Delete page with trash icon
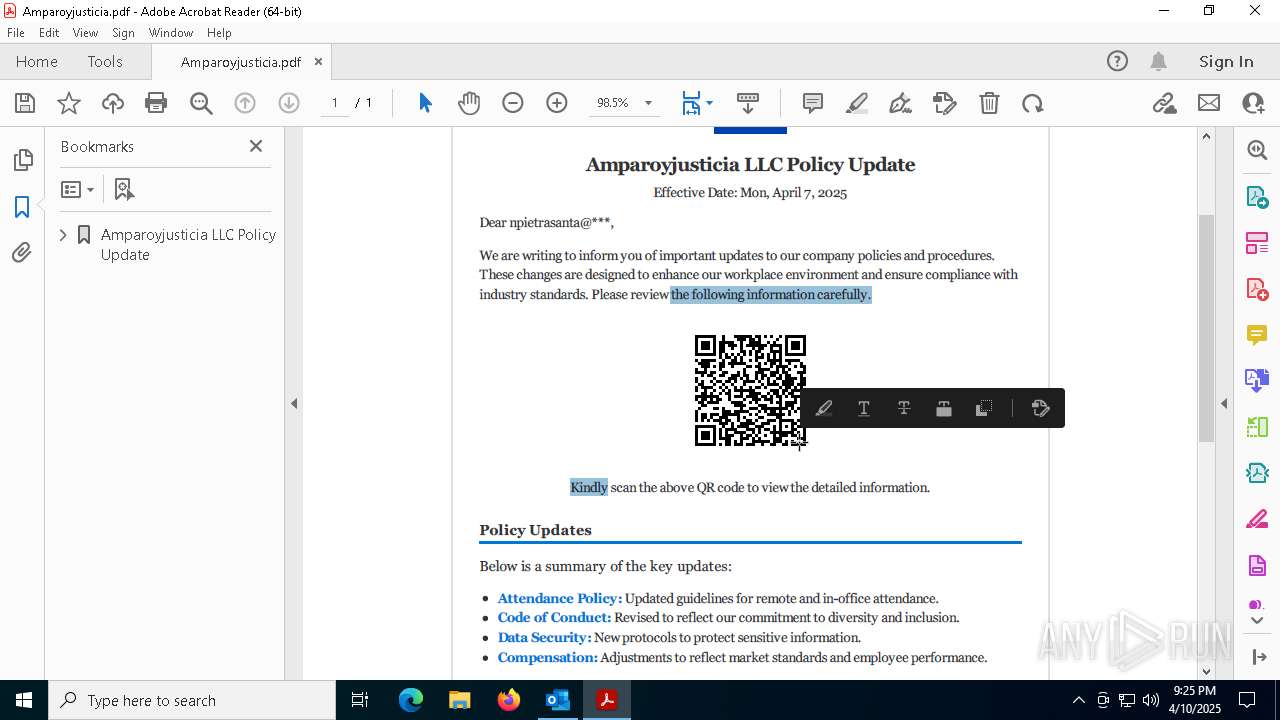This screenshot has height=720, width=1280. tap(989, 103)
